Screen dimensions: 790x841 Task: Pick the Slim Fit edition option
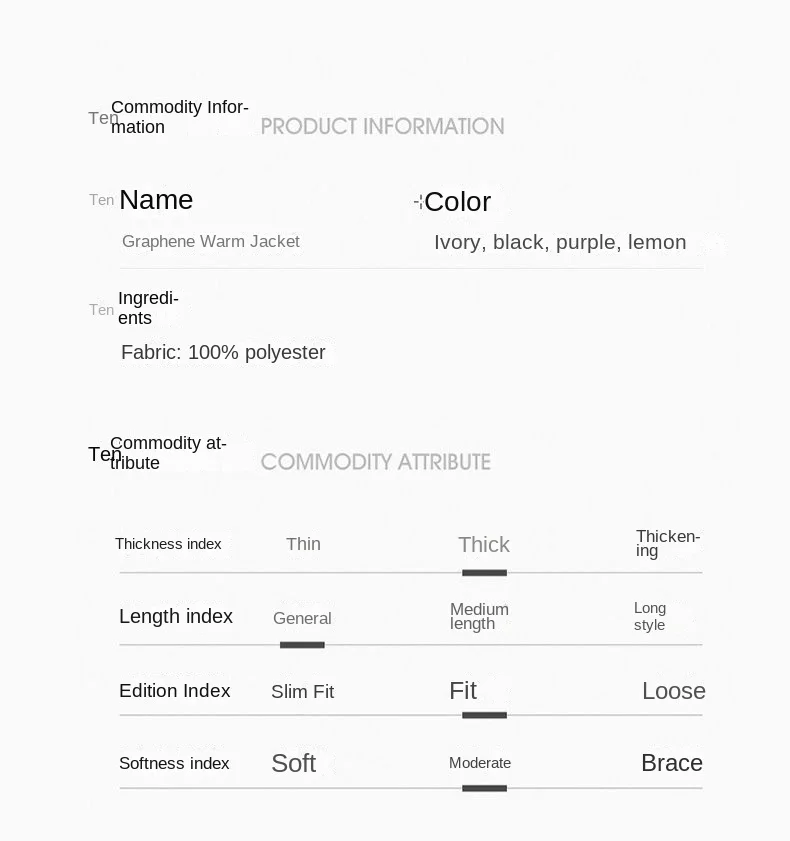[x=302, y=692]
